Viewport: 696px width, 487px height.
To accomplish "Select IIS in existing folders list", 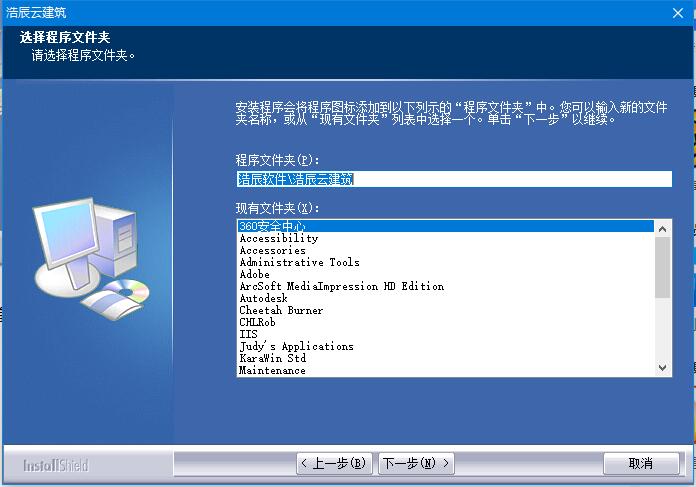I will pos(248,334).
